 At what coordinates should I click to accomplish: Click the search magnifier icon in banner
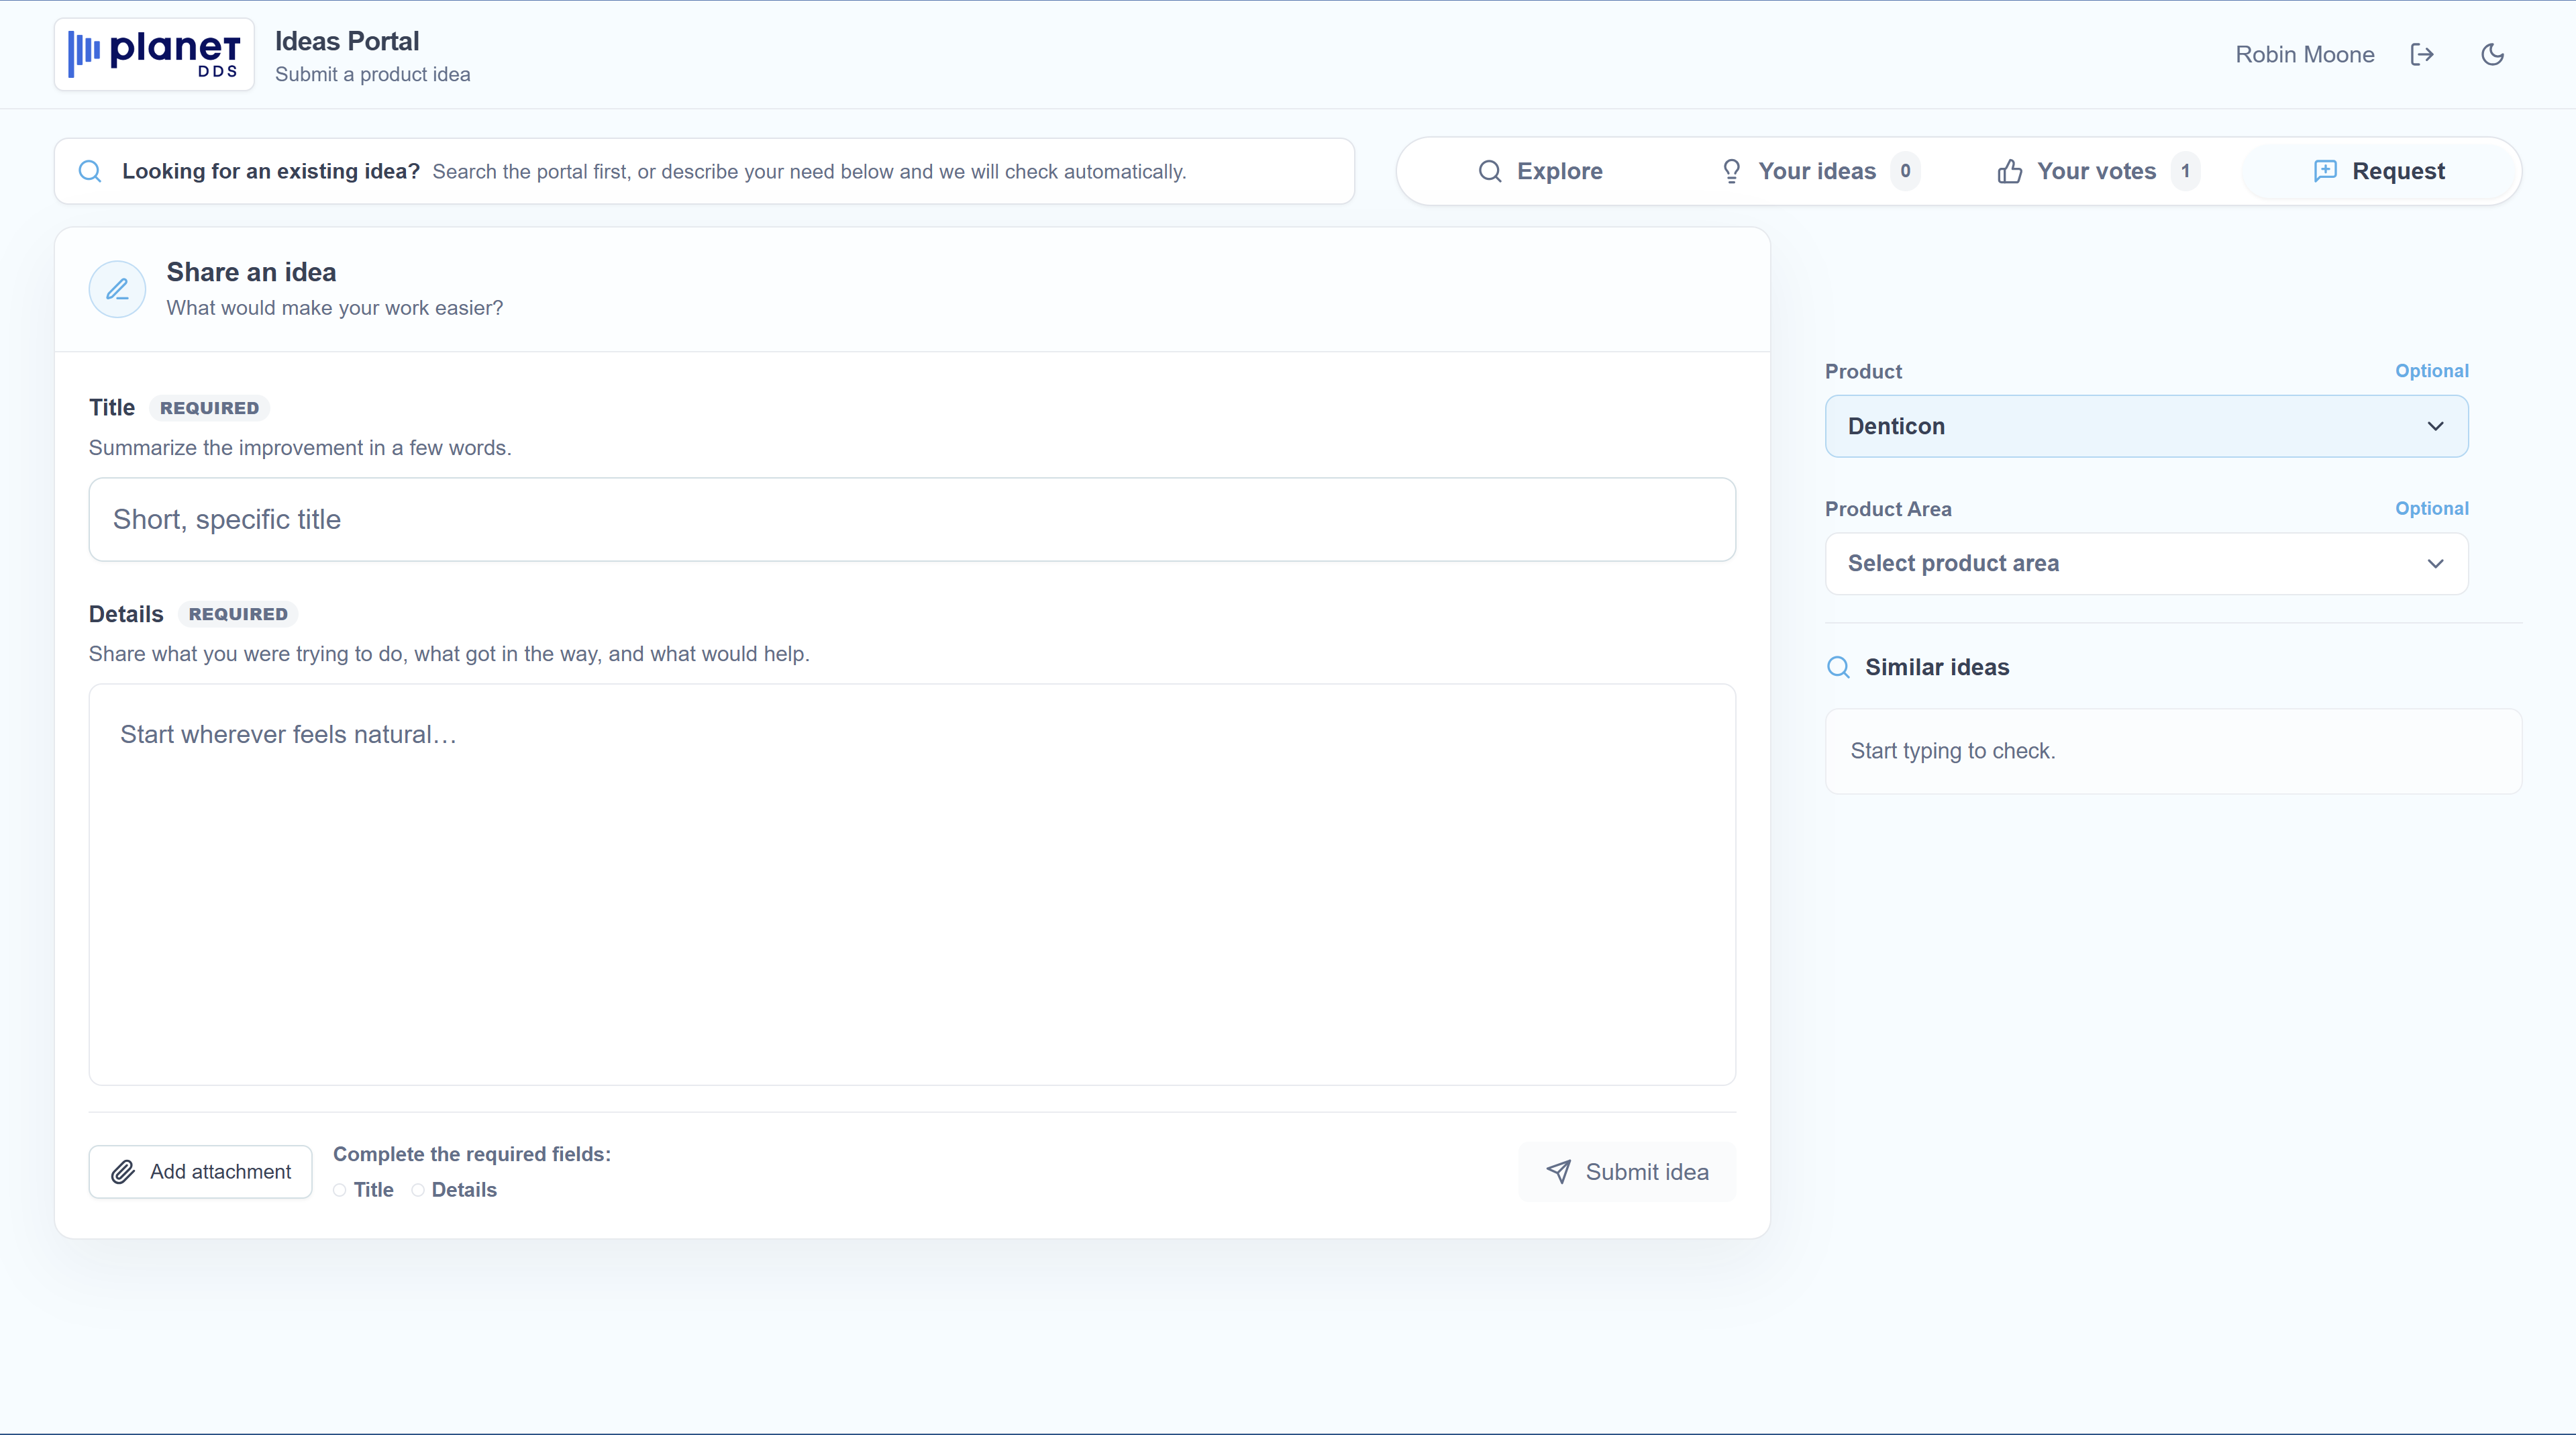(90, 171)
